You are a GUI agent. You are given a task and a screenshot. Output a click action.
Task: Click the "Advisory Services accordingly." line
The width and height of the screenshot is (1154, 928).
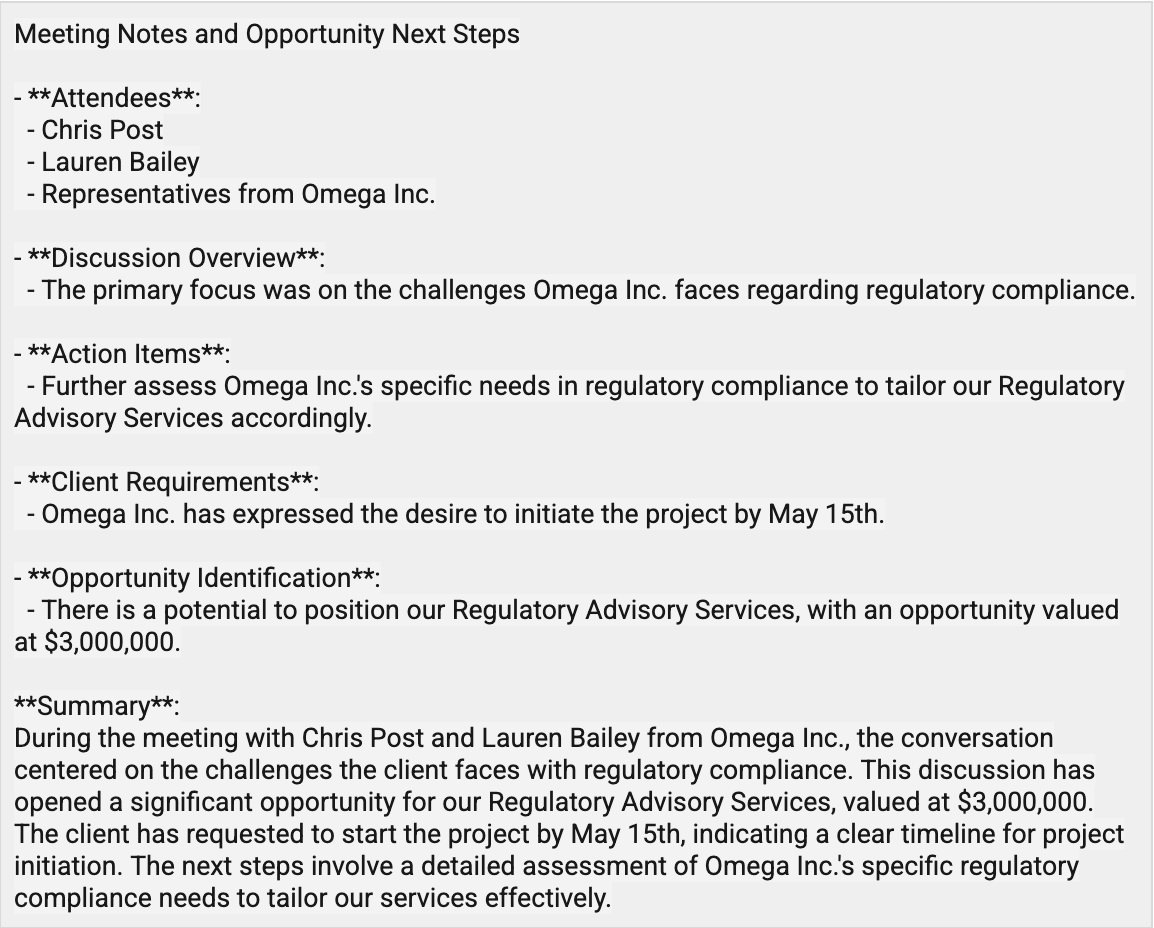point(193,418)
